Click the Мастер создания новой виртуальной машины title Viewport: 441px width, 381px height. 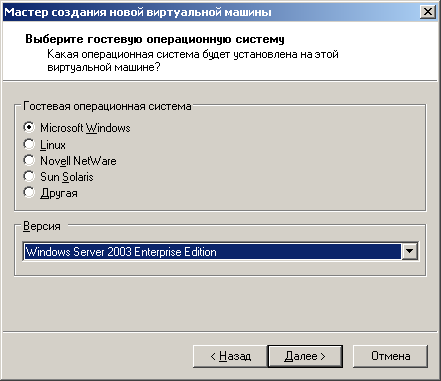(x=138, y=12)
